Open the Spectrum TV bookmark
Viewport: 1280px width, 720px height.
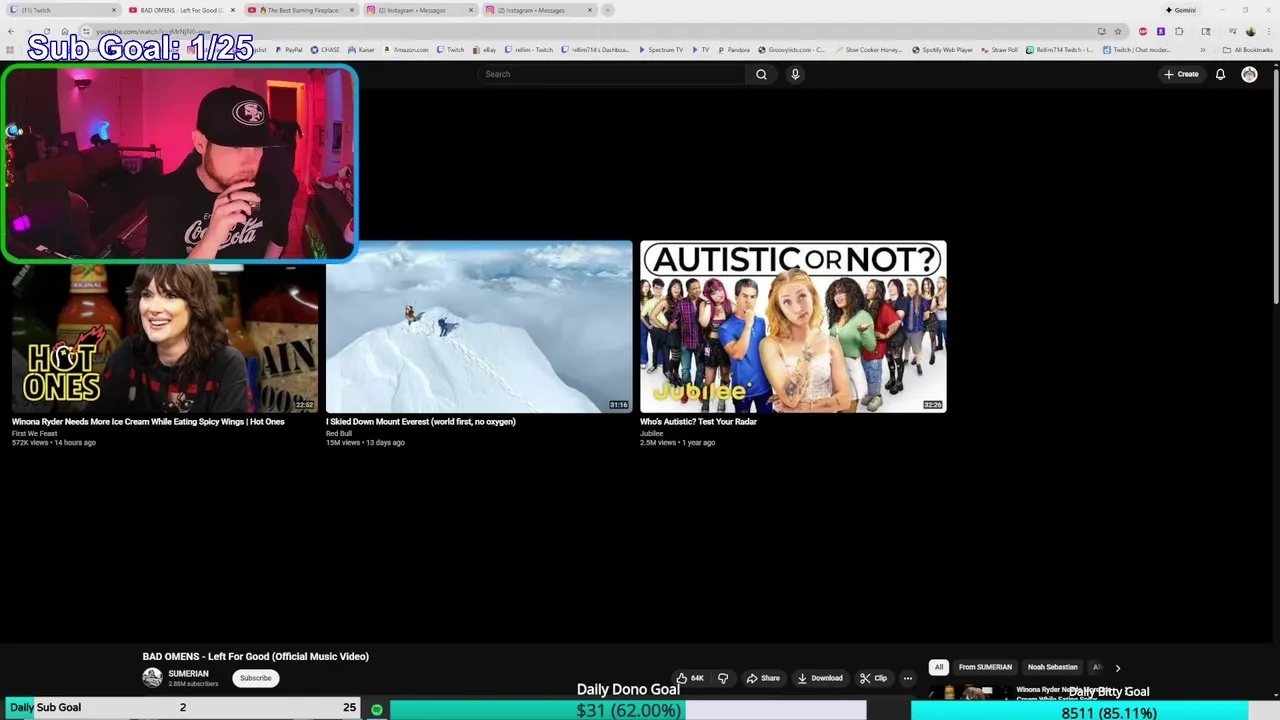tap(660, 50)
